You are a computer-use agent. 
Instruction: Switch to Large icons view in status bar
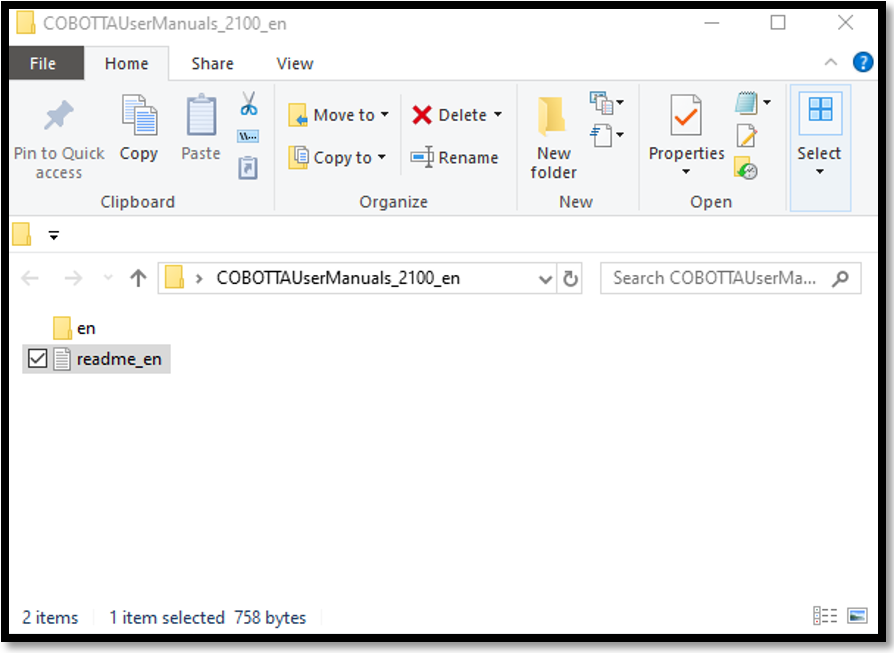click(x=858, y=616)
